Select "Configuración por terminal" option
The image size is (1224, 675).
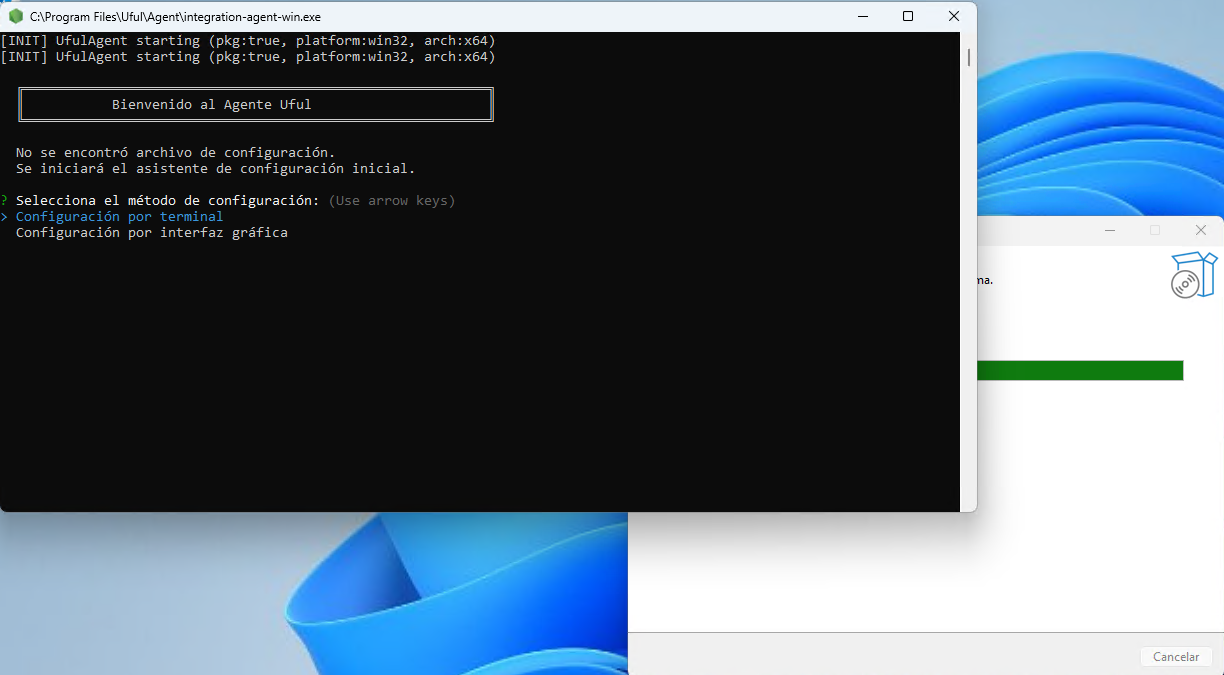tap(119, 216)
